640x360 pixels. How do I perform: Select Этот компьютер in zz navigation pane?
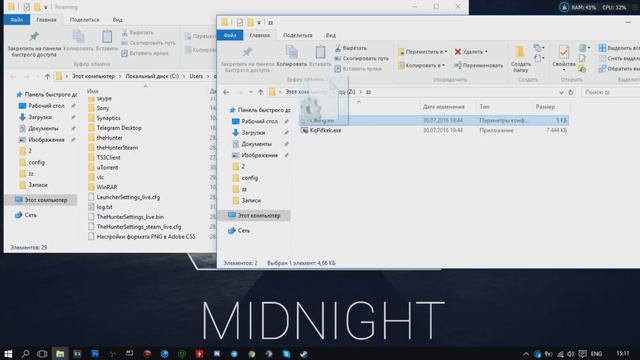coord(254,216)
